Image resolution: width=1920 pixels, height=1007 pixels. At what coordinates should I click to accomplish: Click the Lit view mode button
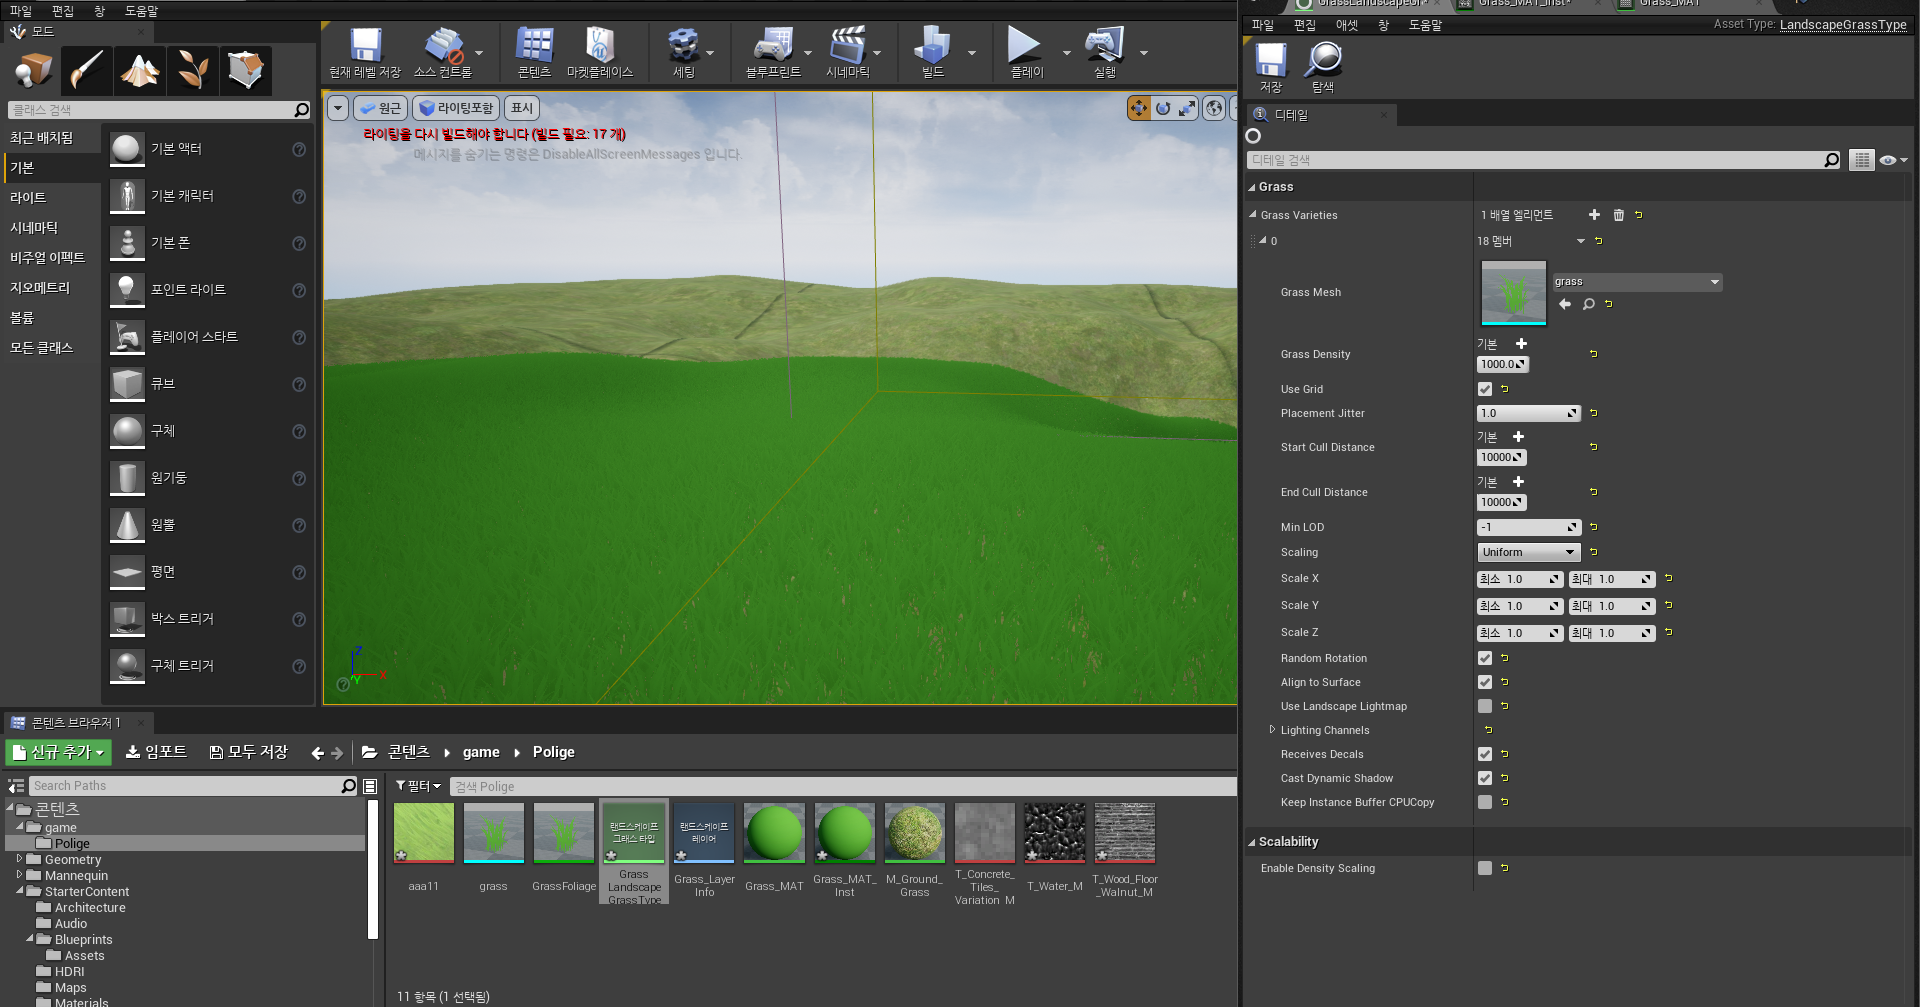(456, 108)
